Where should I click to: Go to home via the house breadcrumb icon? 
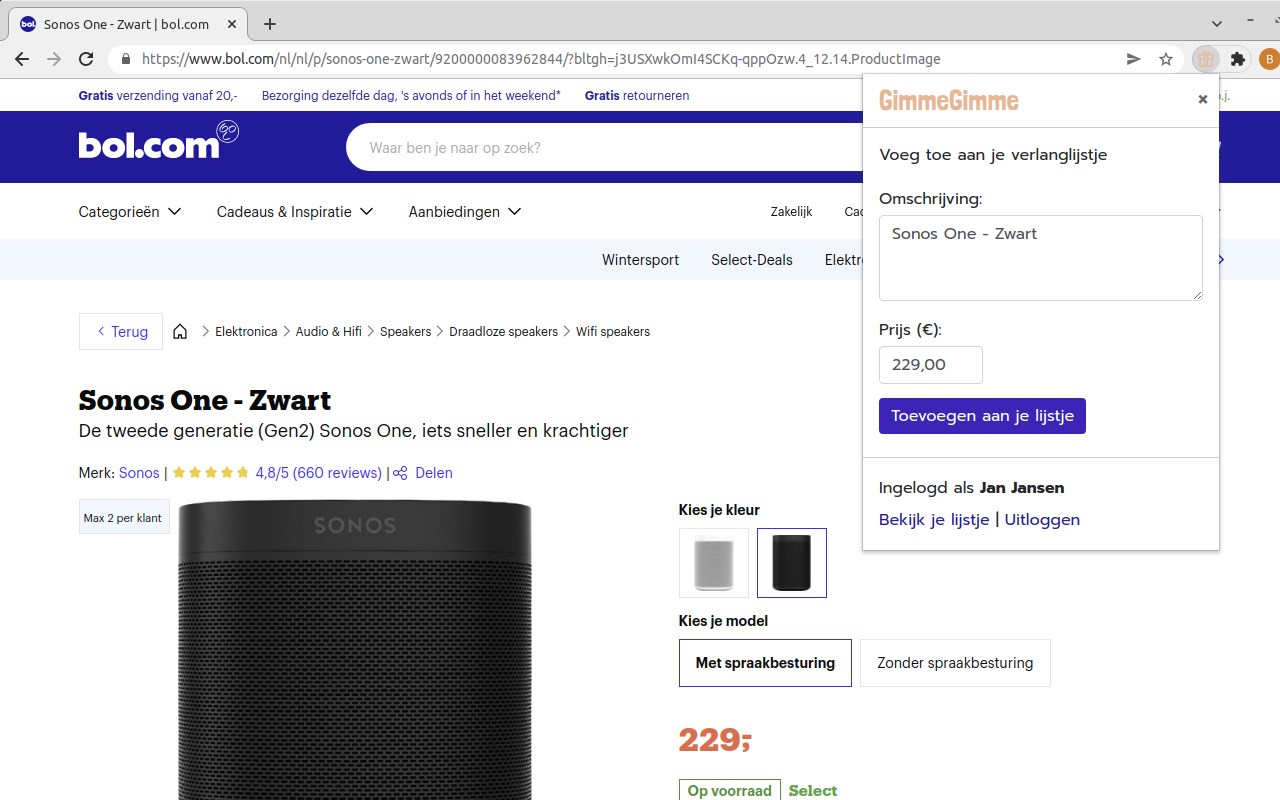tap(180, 331)
